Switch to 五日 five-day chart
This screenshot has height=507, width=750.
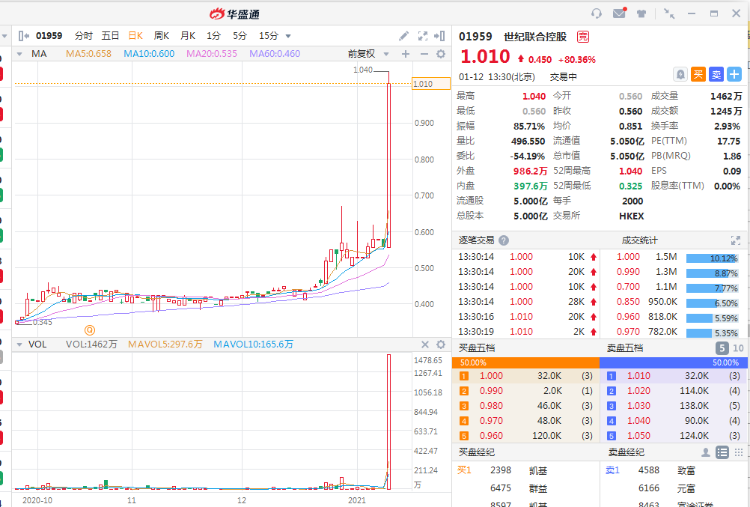110,35
